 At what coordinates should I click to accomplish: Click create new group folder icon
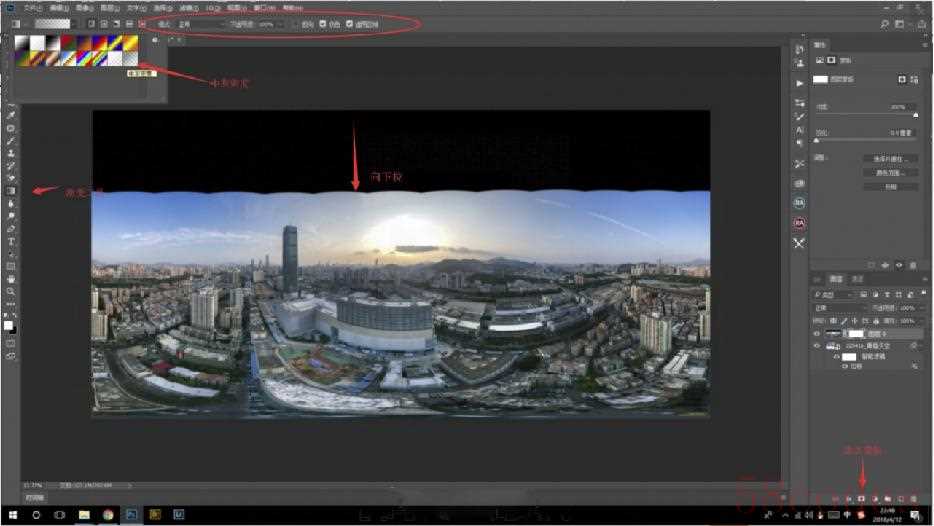[x=888, y=499]
